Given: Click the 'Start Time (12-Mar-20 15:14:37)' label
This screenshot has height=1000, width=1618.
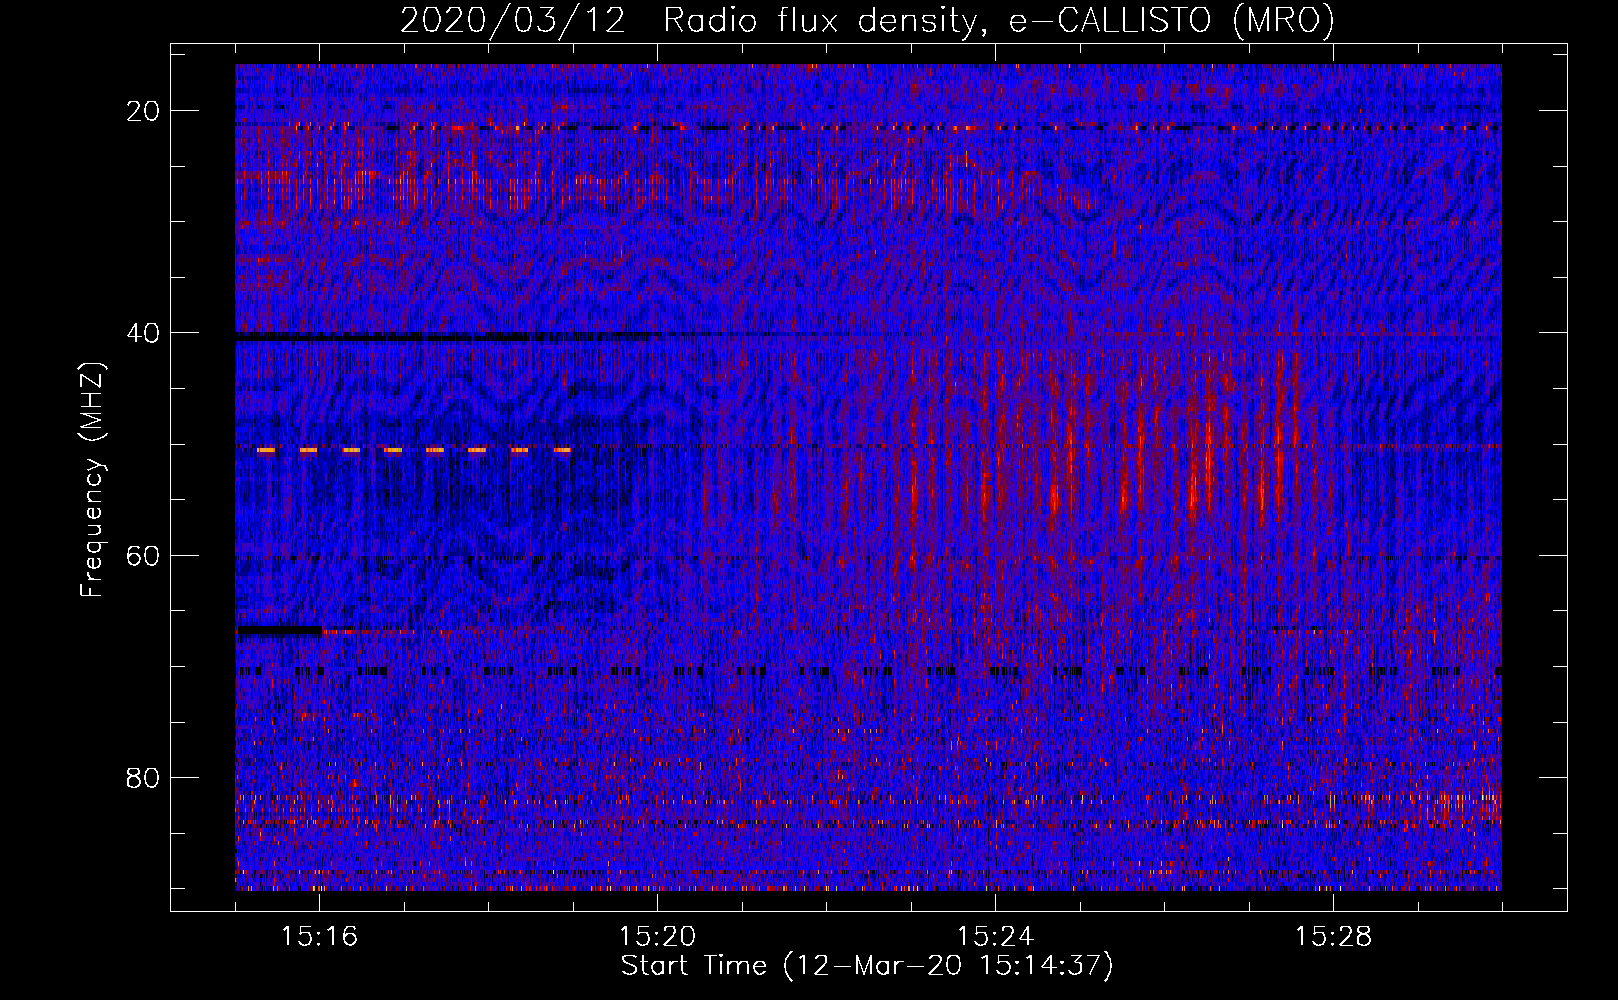Looking at the screenshot, I should 867,966.
